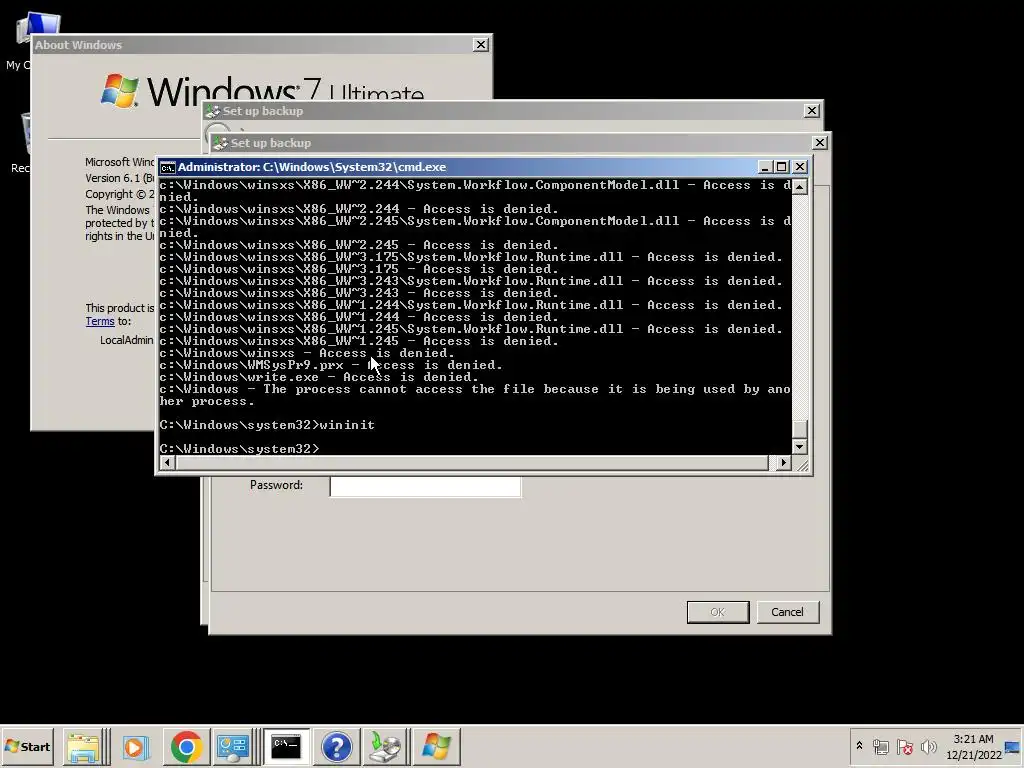Image resolution: width=1024 pixels, height=768 pixels.
Task: Open the Start menu
Action: click(27, 746)
